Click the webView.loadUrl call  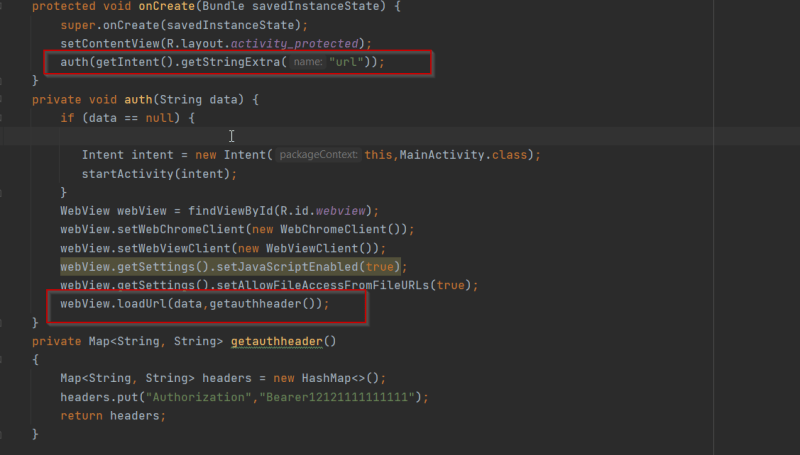point(114,304)
